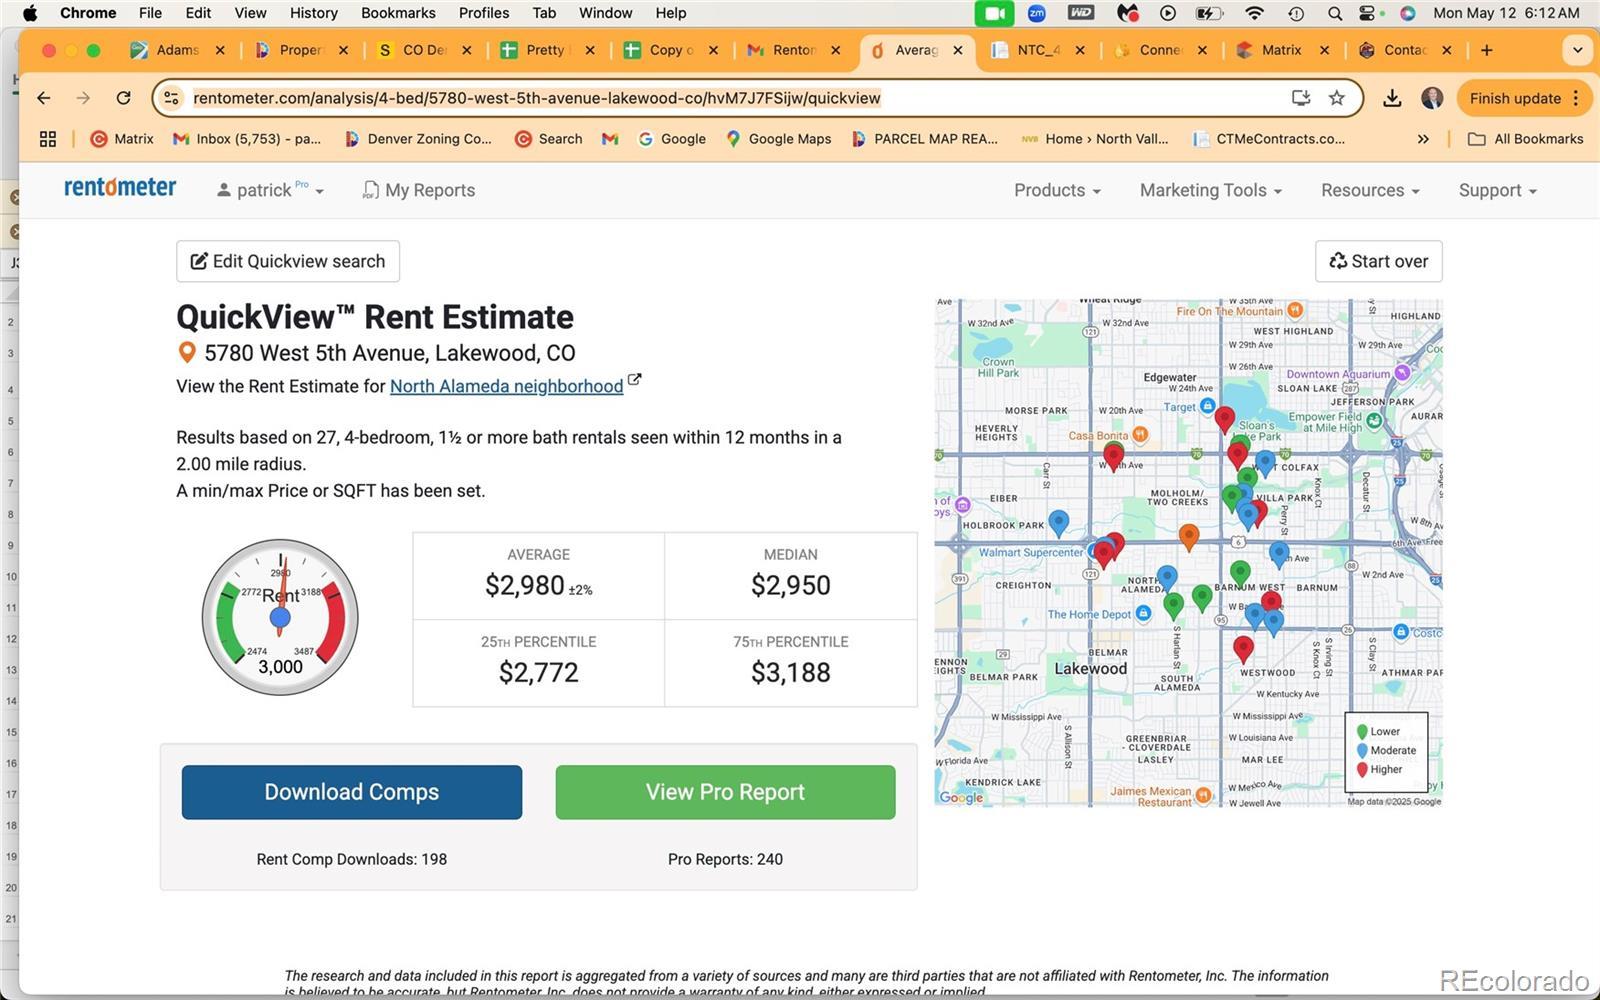1600x1000 pixels.
Task: Expand the Marketing Tools dropdown
Action: click(x=1211, y=190)
